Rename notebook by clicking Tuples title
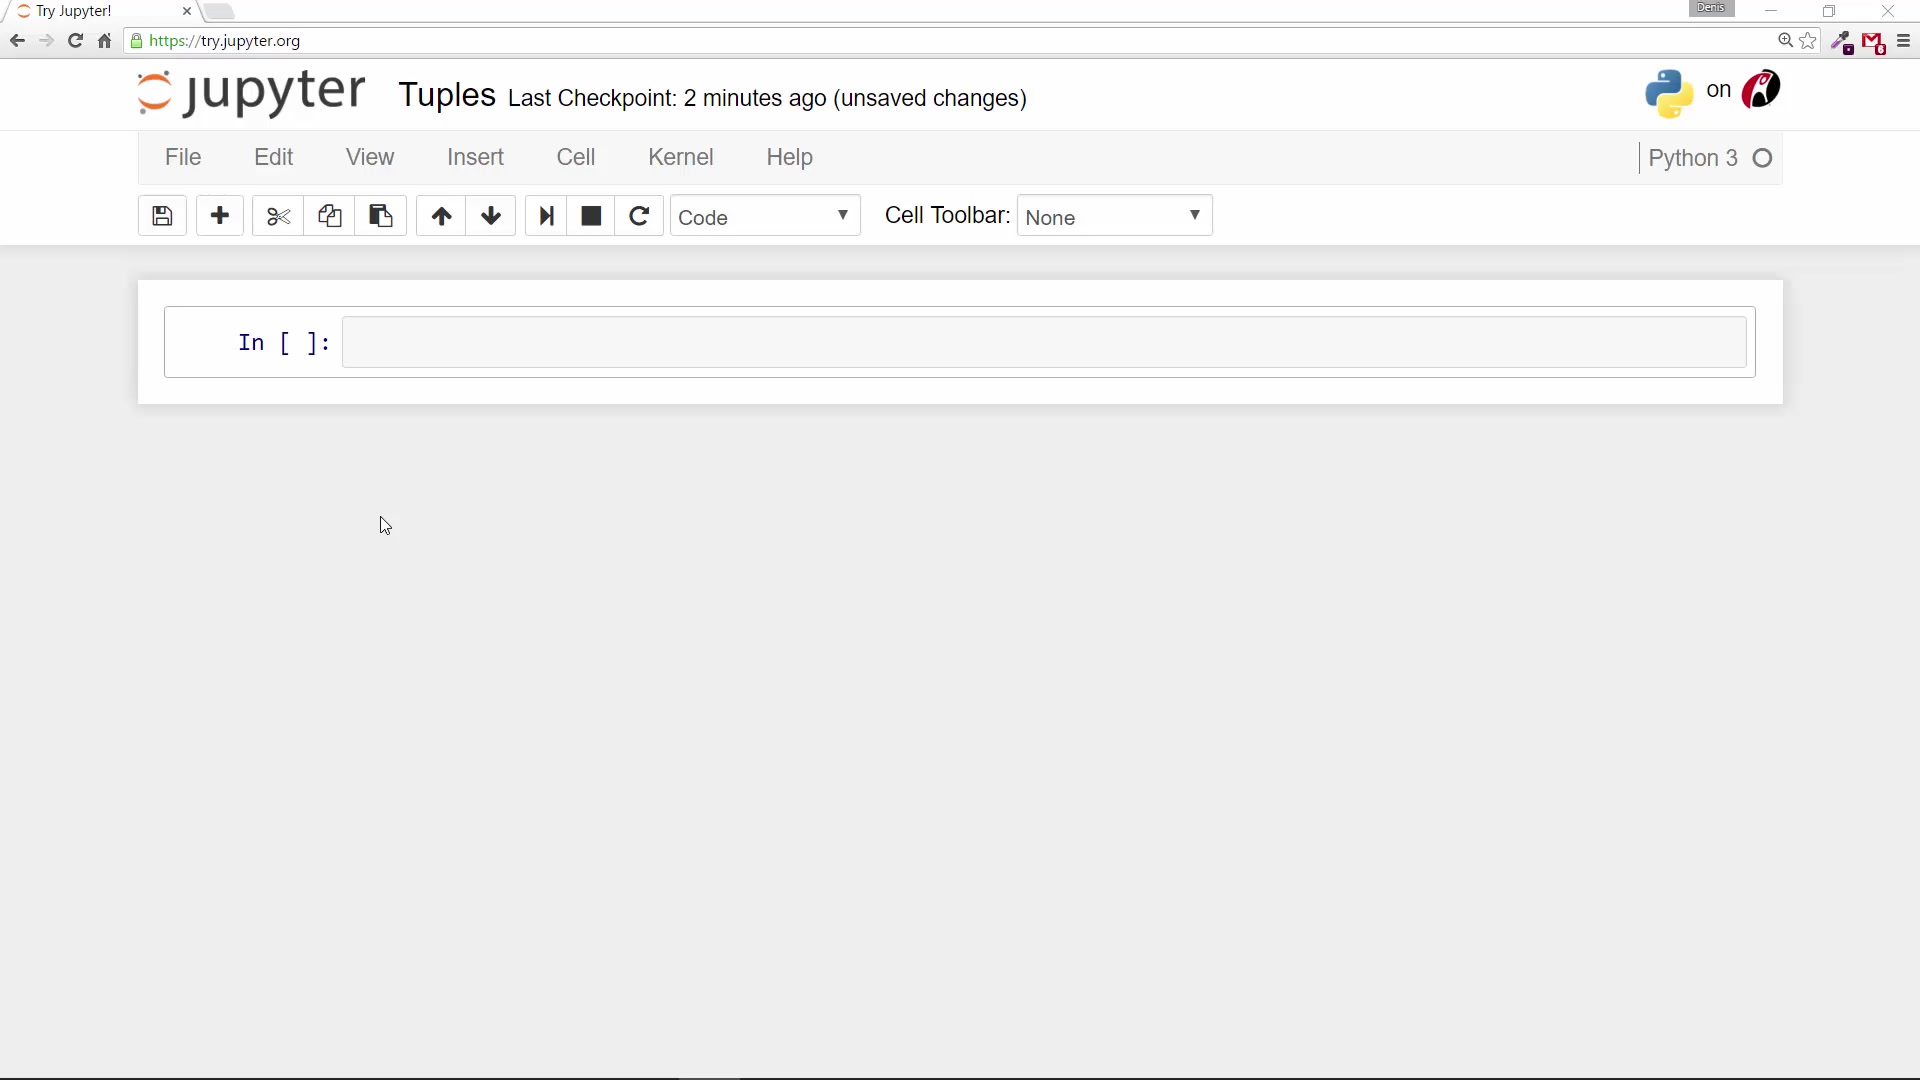Image resolution: width=1920 pixels, height=1080 pixels. (447, 95)
